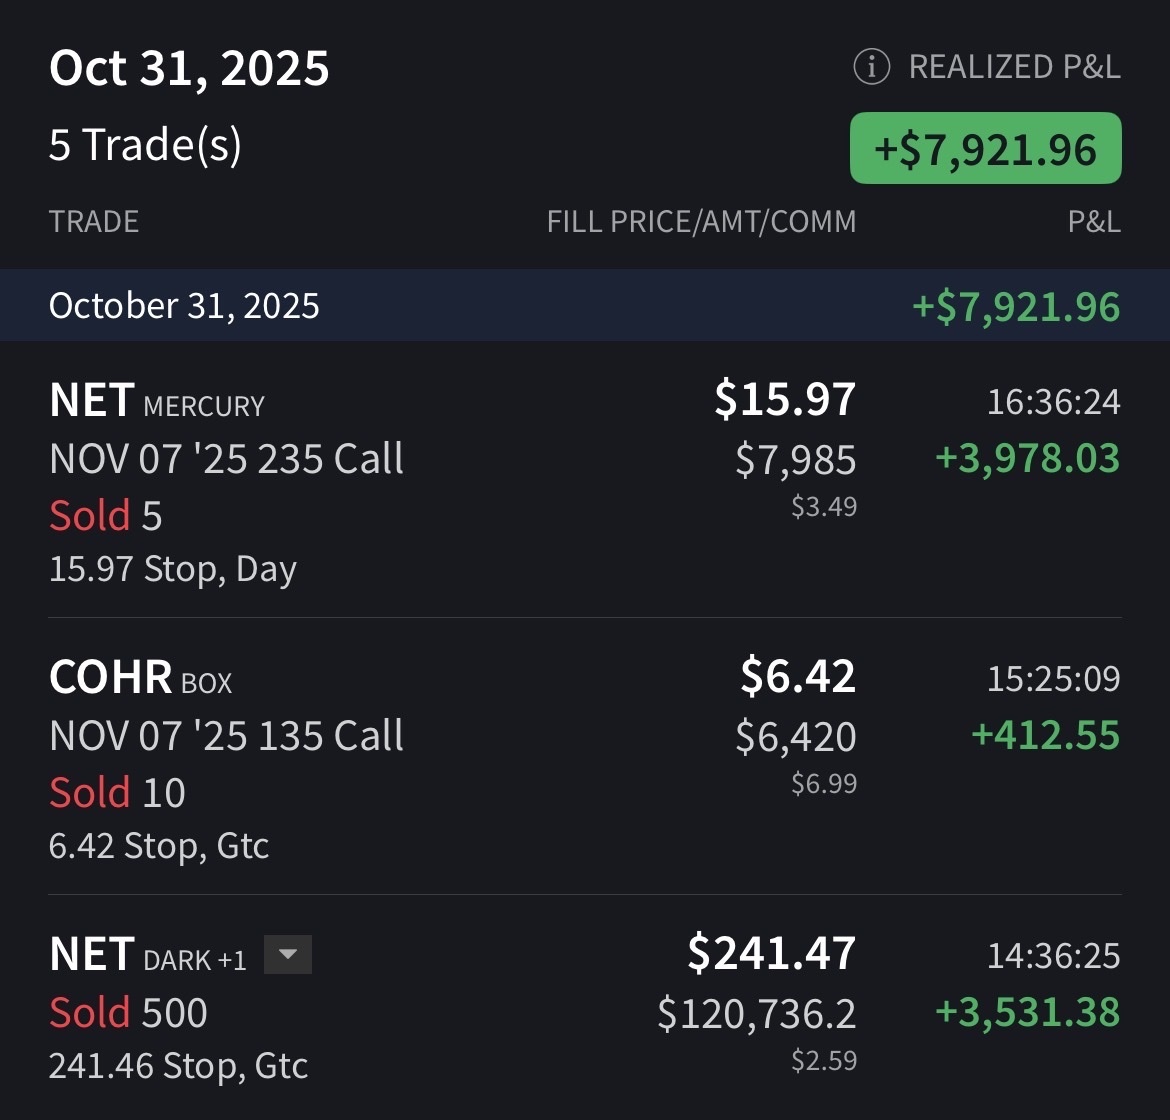This screenshot has height=1120, width=1170.
Task: Tap the 5 Trade(s) count label
Action: [x=145, y=145]
